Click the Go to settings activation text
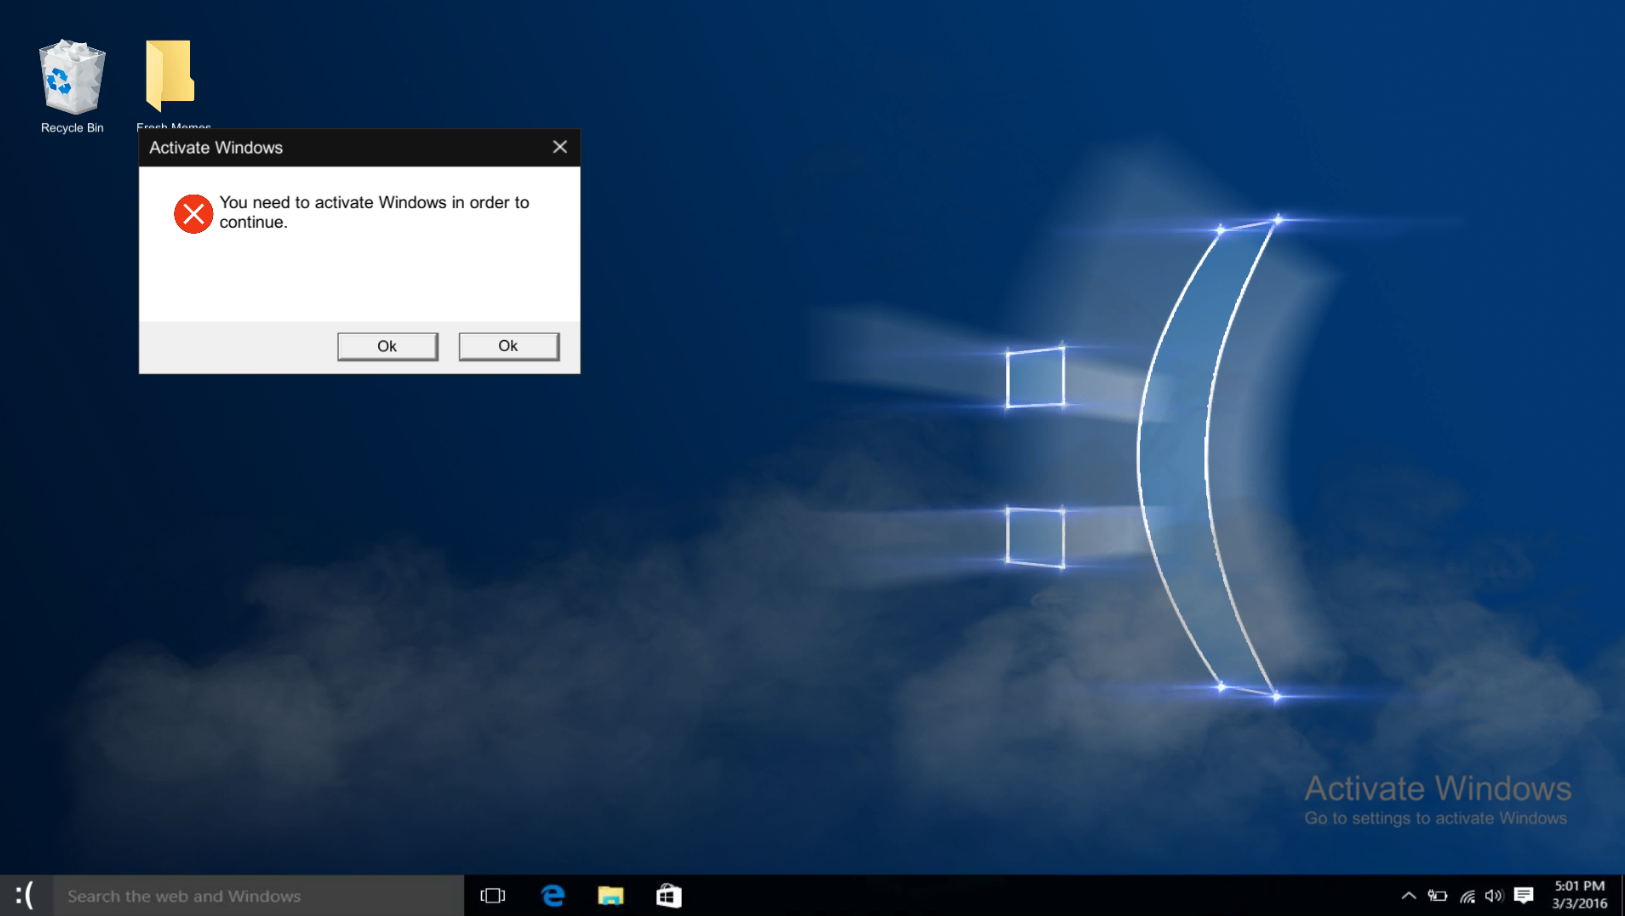This screenshot has width=1625, height=916. tap(1436, 817)
